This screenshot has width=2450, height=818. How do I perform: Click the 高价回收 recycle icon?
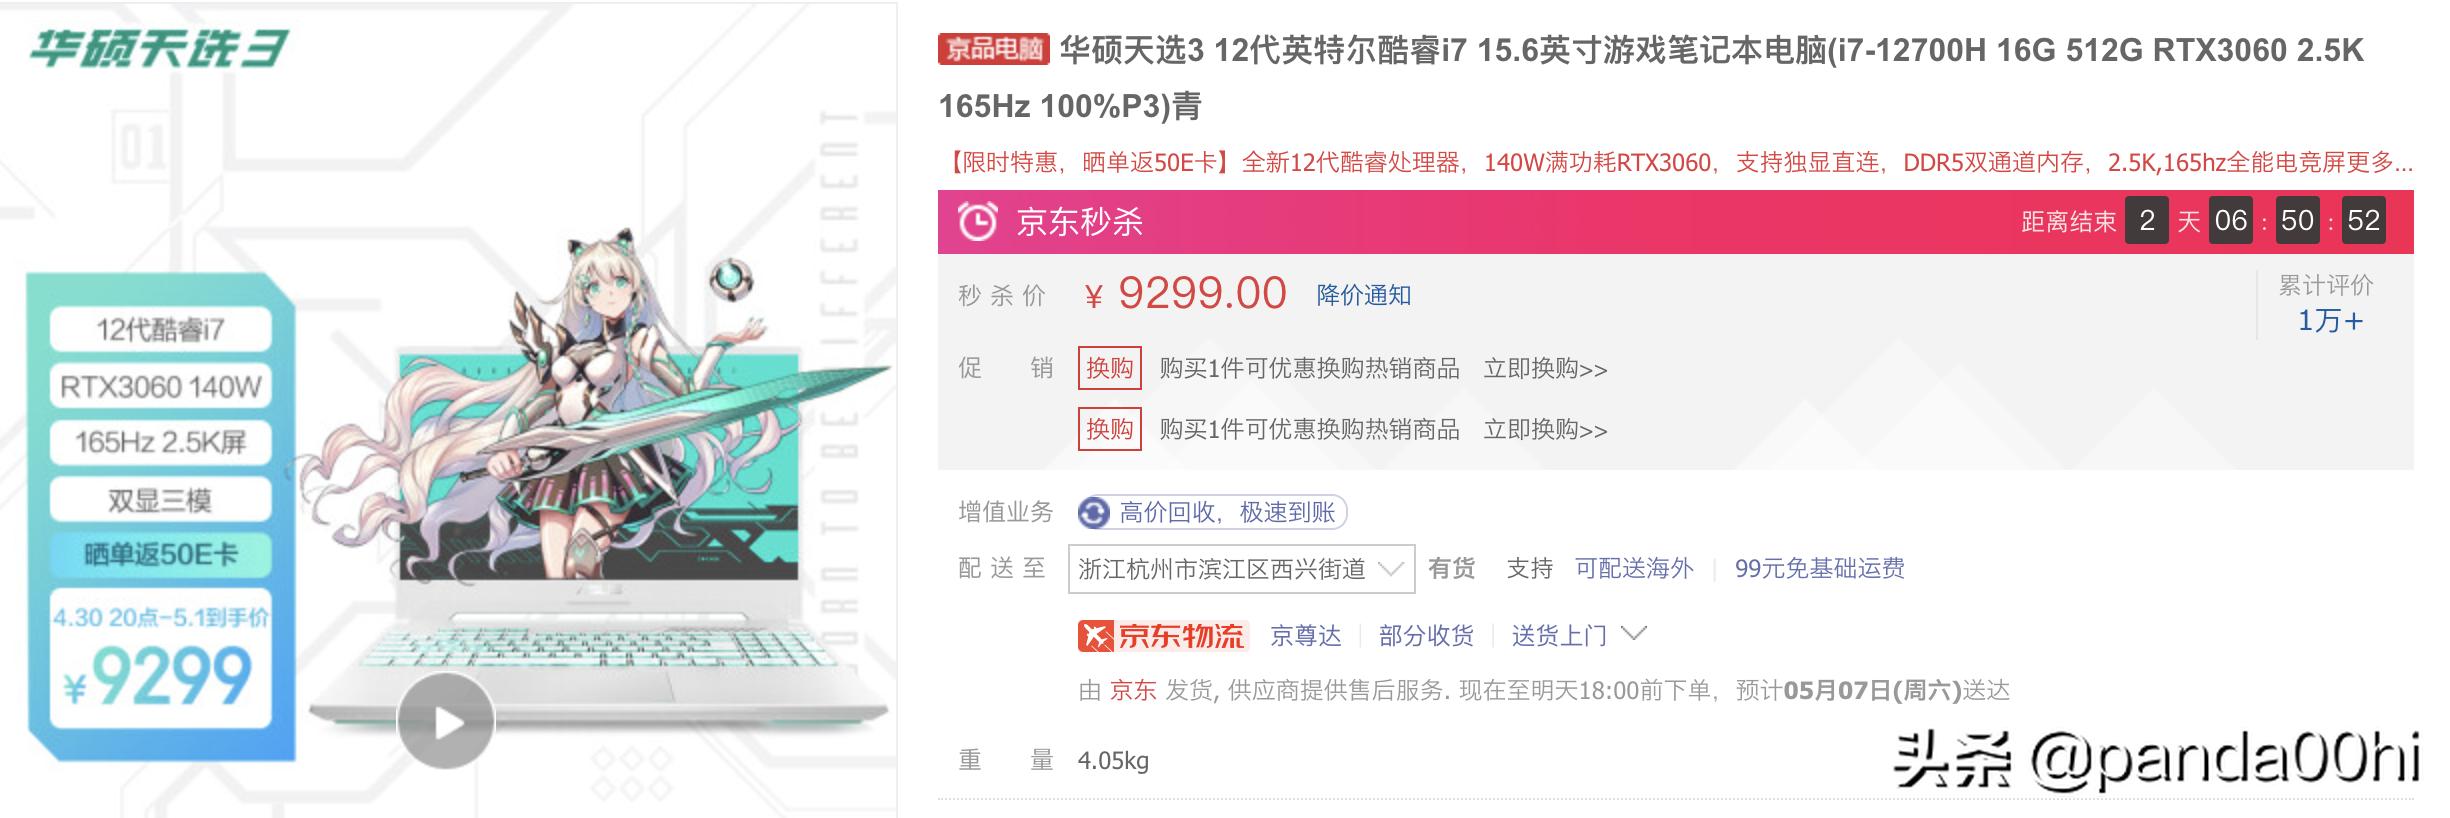[1094, 513]
